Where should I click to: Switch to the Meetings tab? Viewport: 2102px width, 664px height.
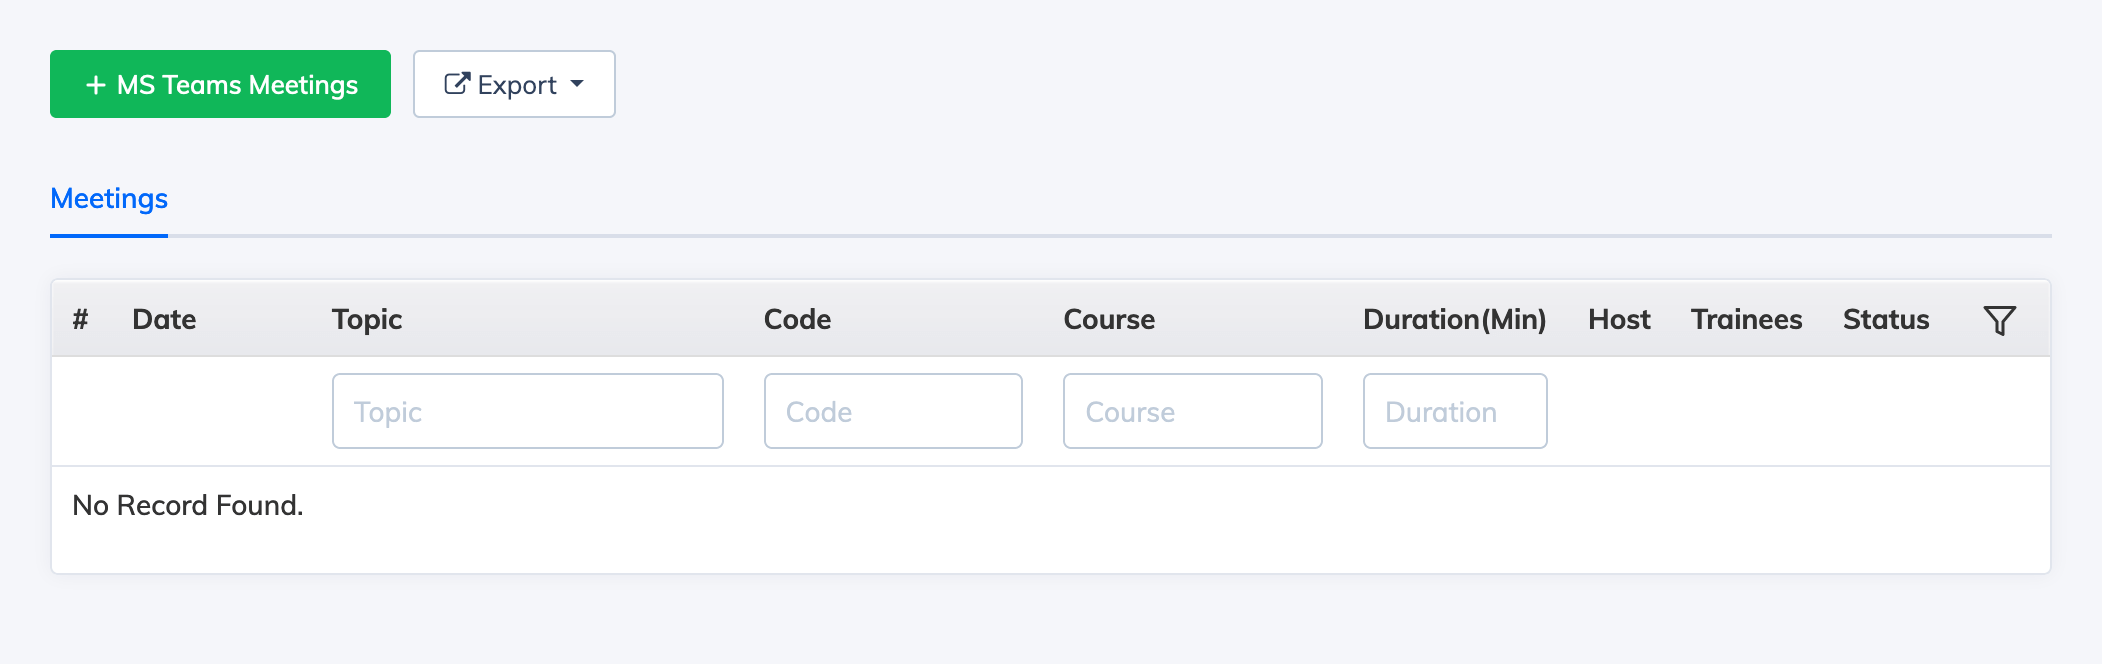pos(109,199)
